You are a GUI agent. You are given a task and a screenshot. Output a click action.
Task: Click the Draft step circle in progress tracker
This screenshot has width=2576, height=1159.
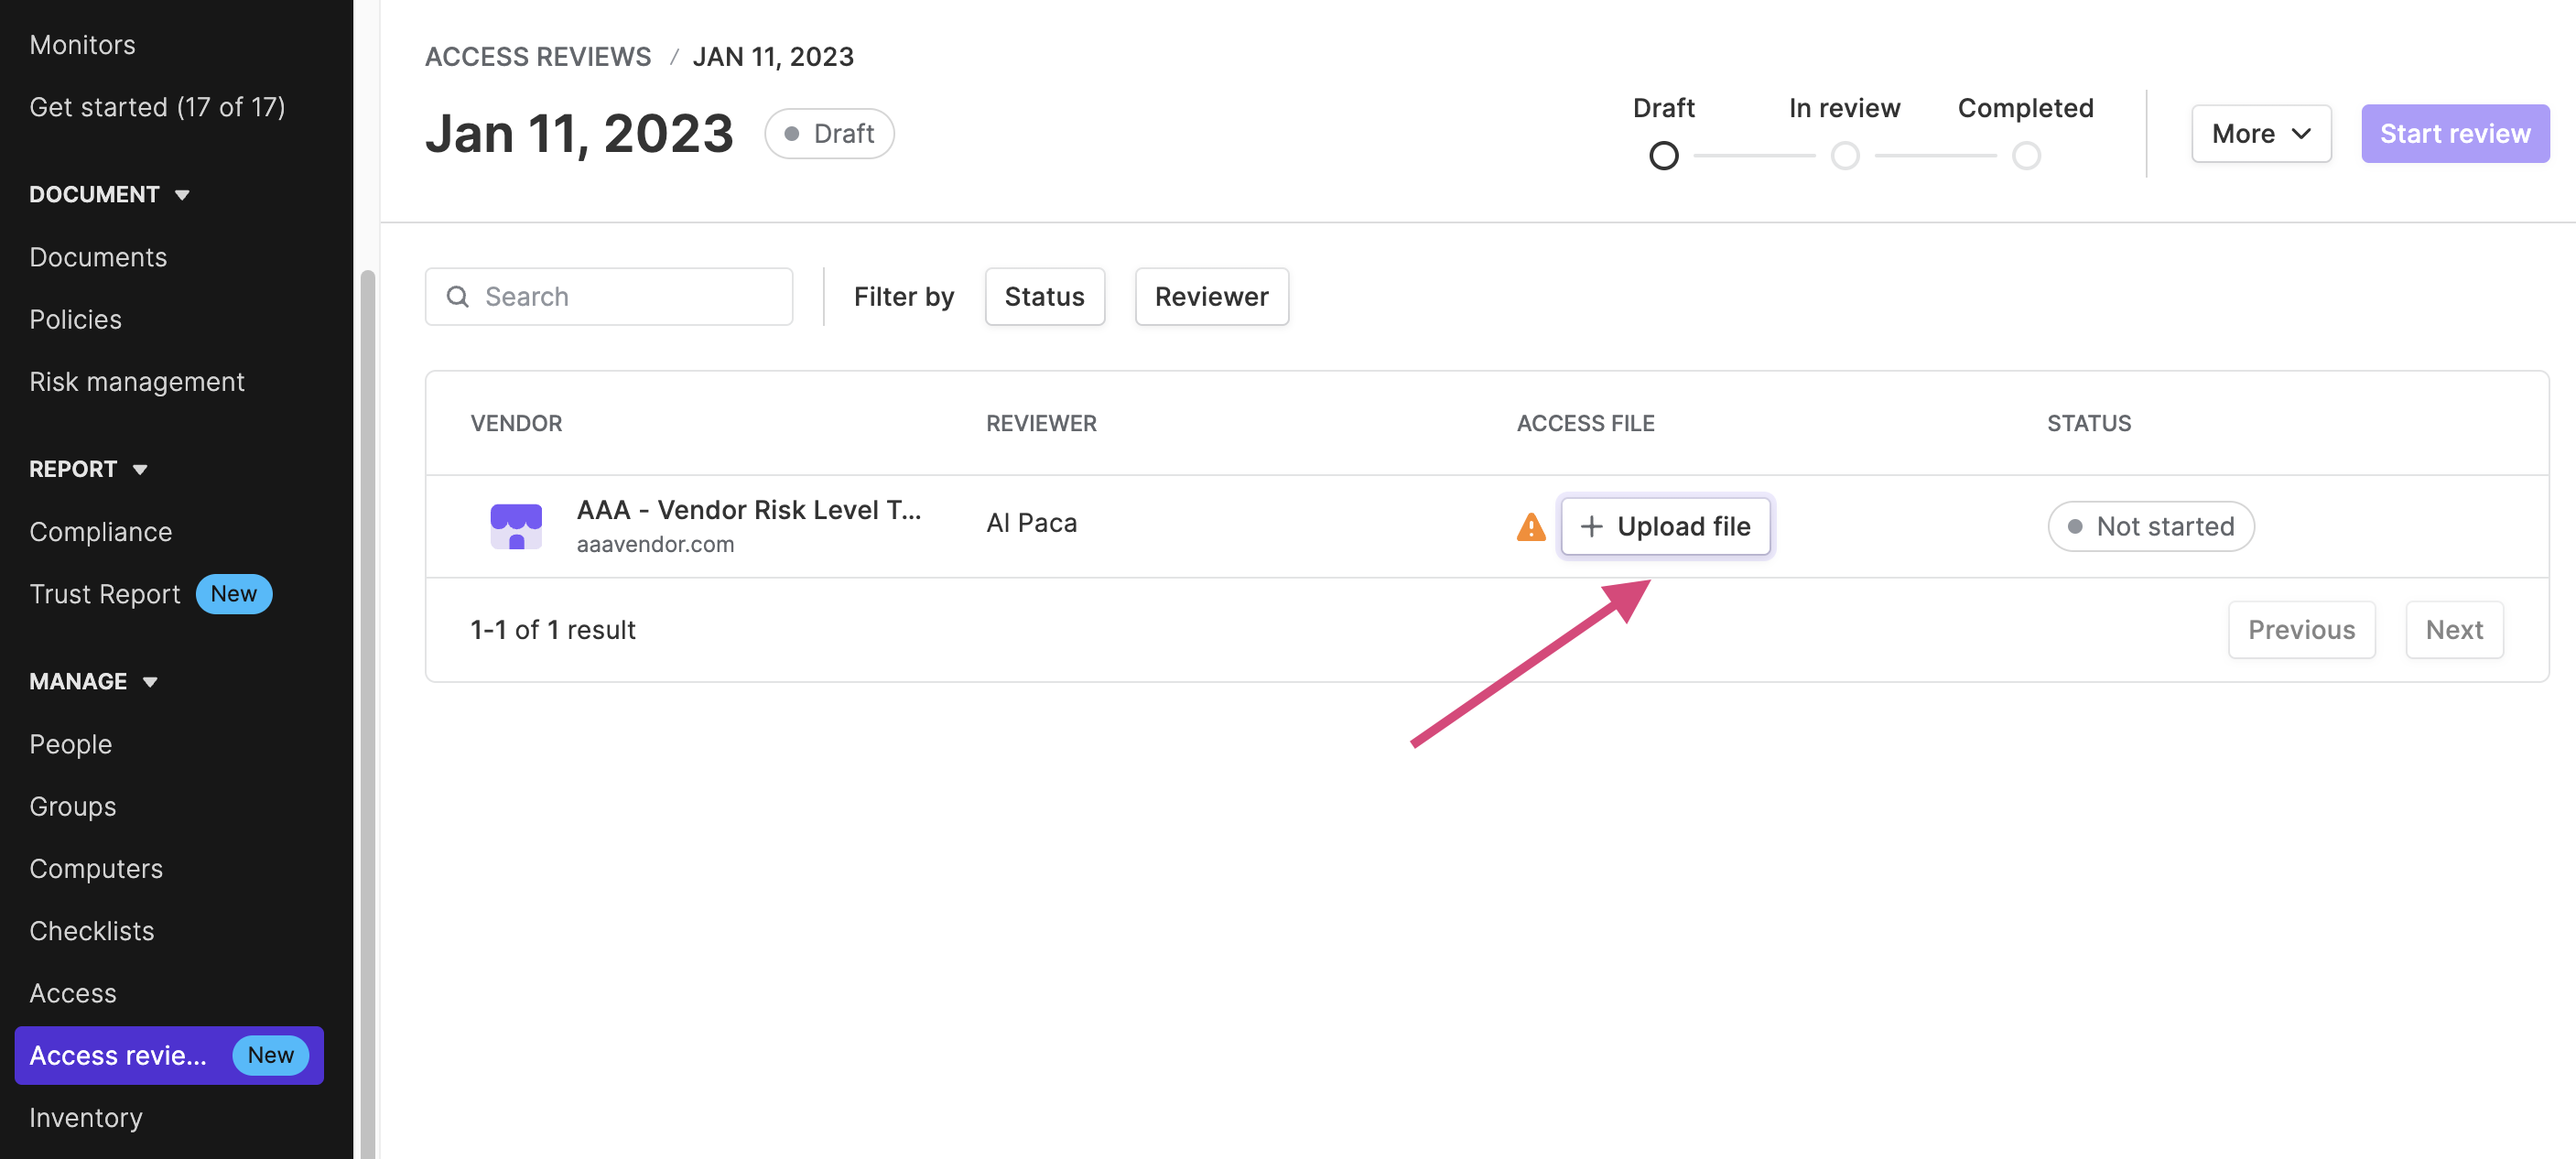1663,156
